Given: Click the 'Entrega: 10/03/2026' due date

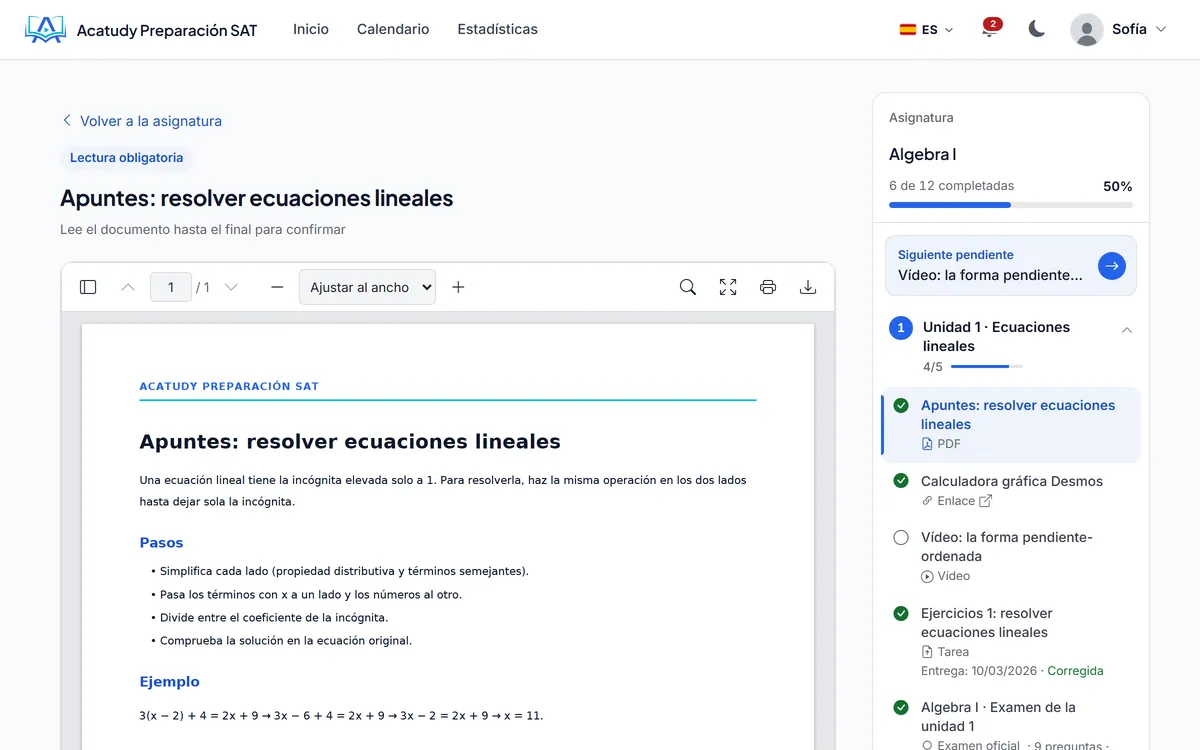Looking at the screenshot, I should tap(979, 671).
